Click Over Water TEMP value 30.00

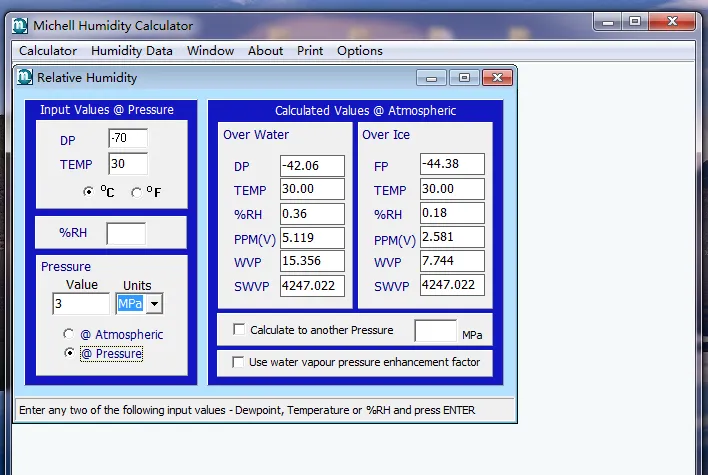click(x=312, y=189)
